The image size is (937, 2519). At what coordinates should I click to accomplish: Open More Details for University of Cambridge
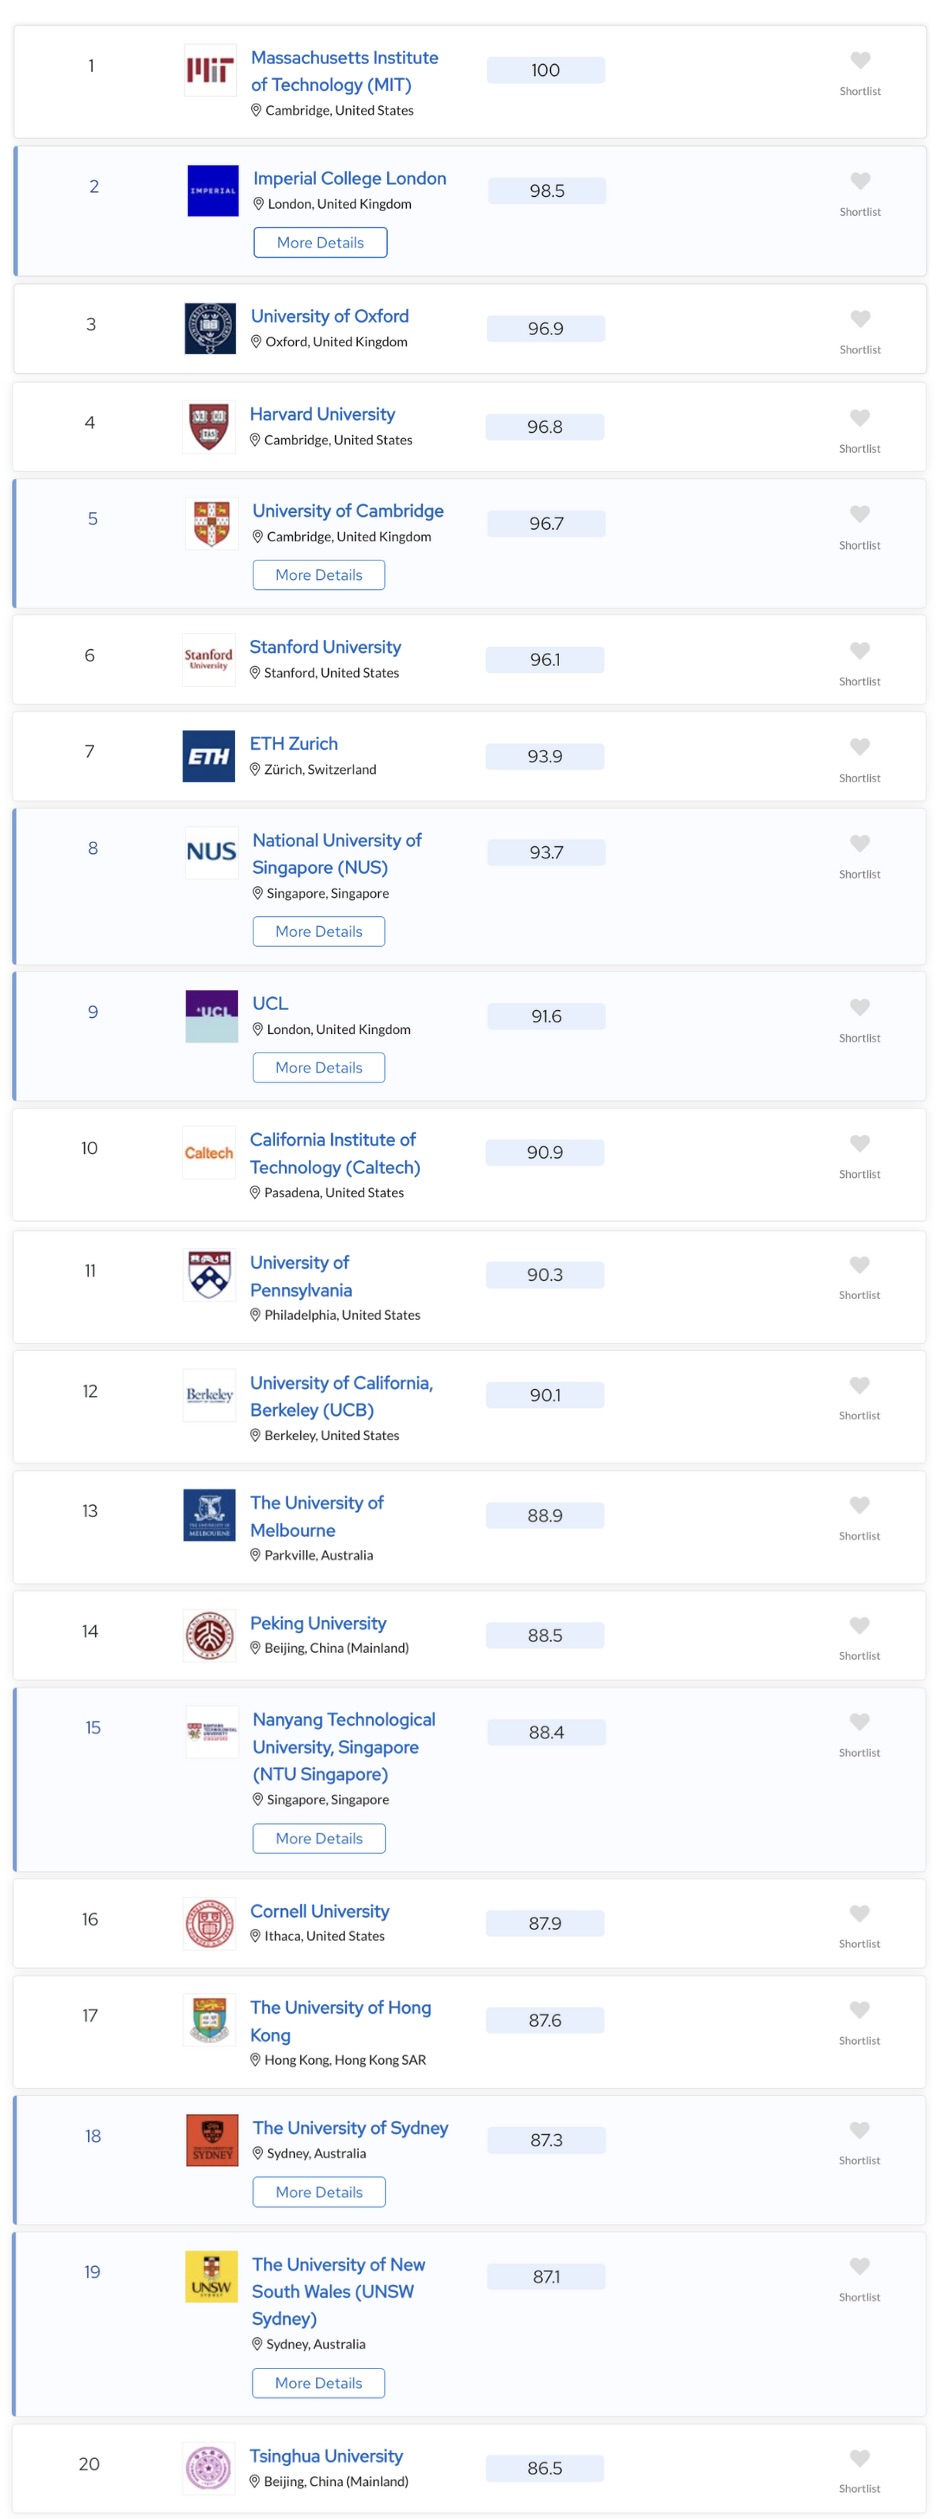click(x=318, y=574)
